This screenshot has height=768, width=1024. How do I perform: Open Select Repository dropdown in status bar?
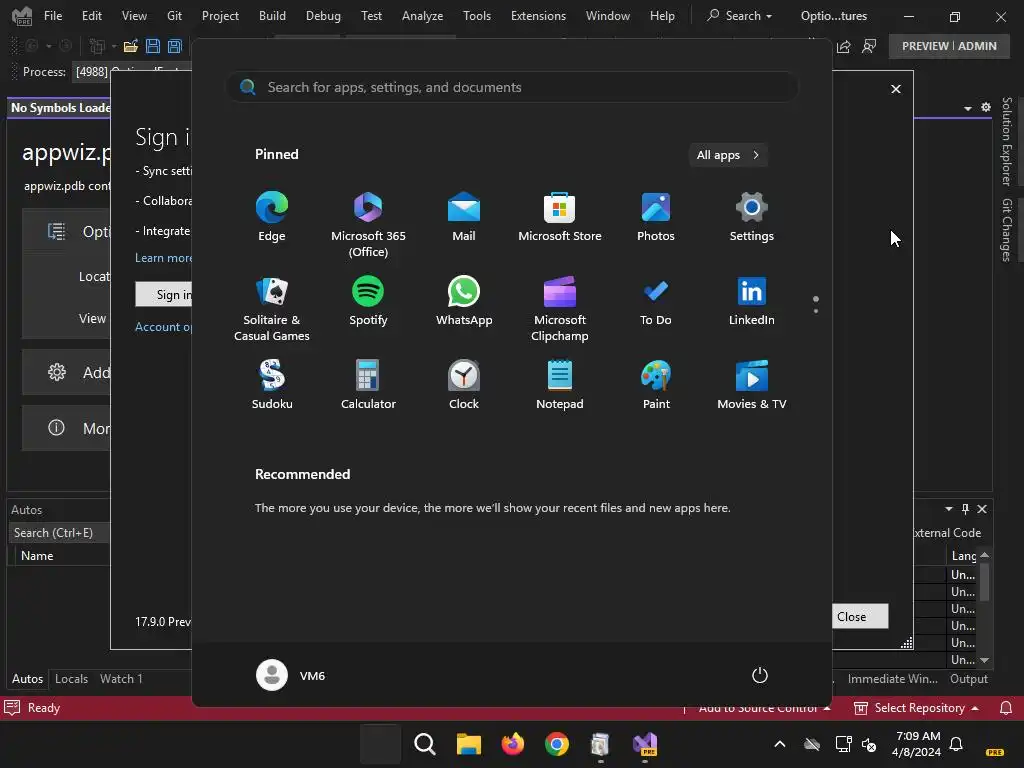coord(916,708)
